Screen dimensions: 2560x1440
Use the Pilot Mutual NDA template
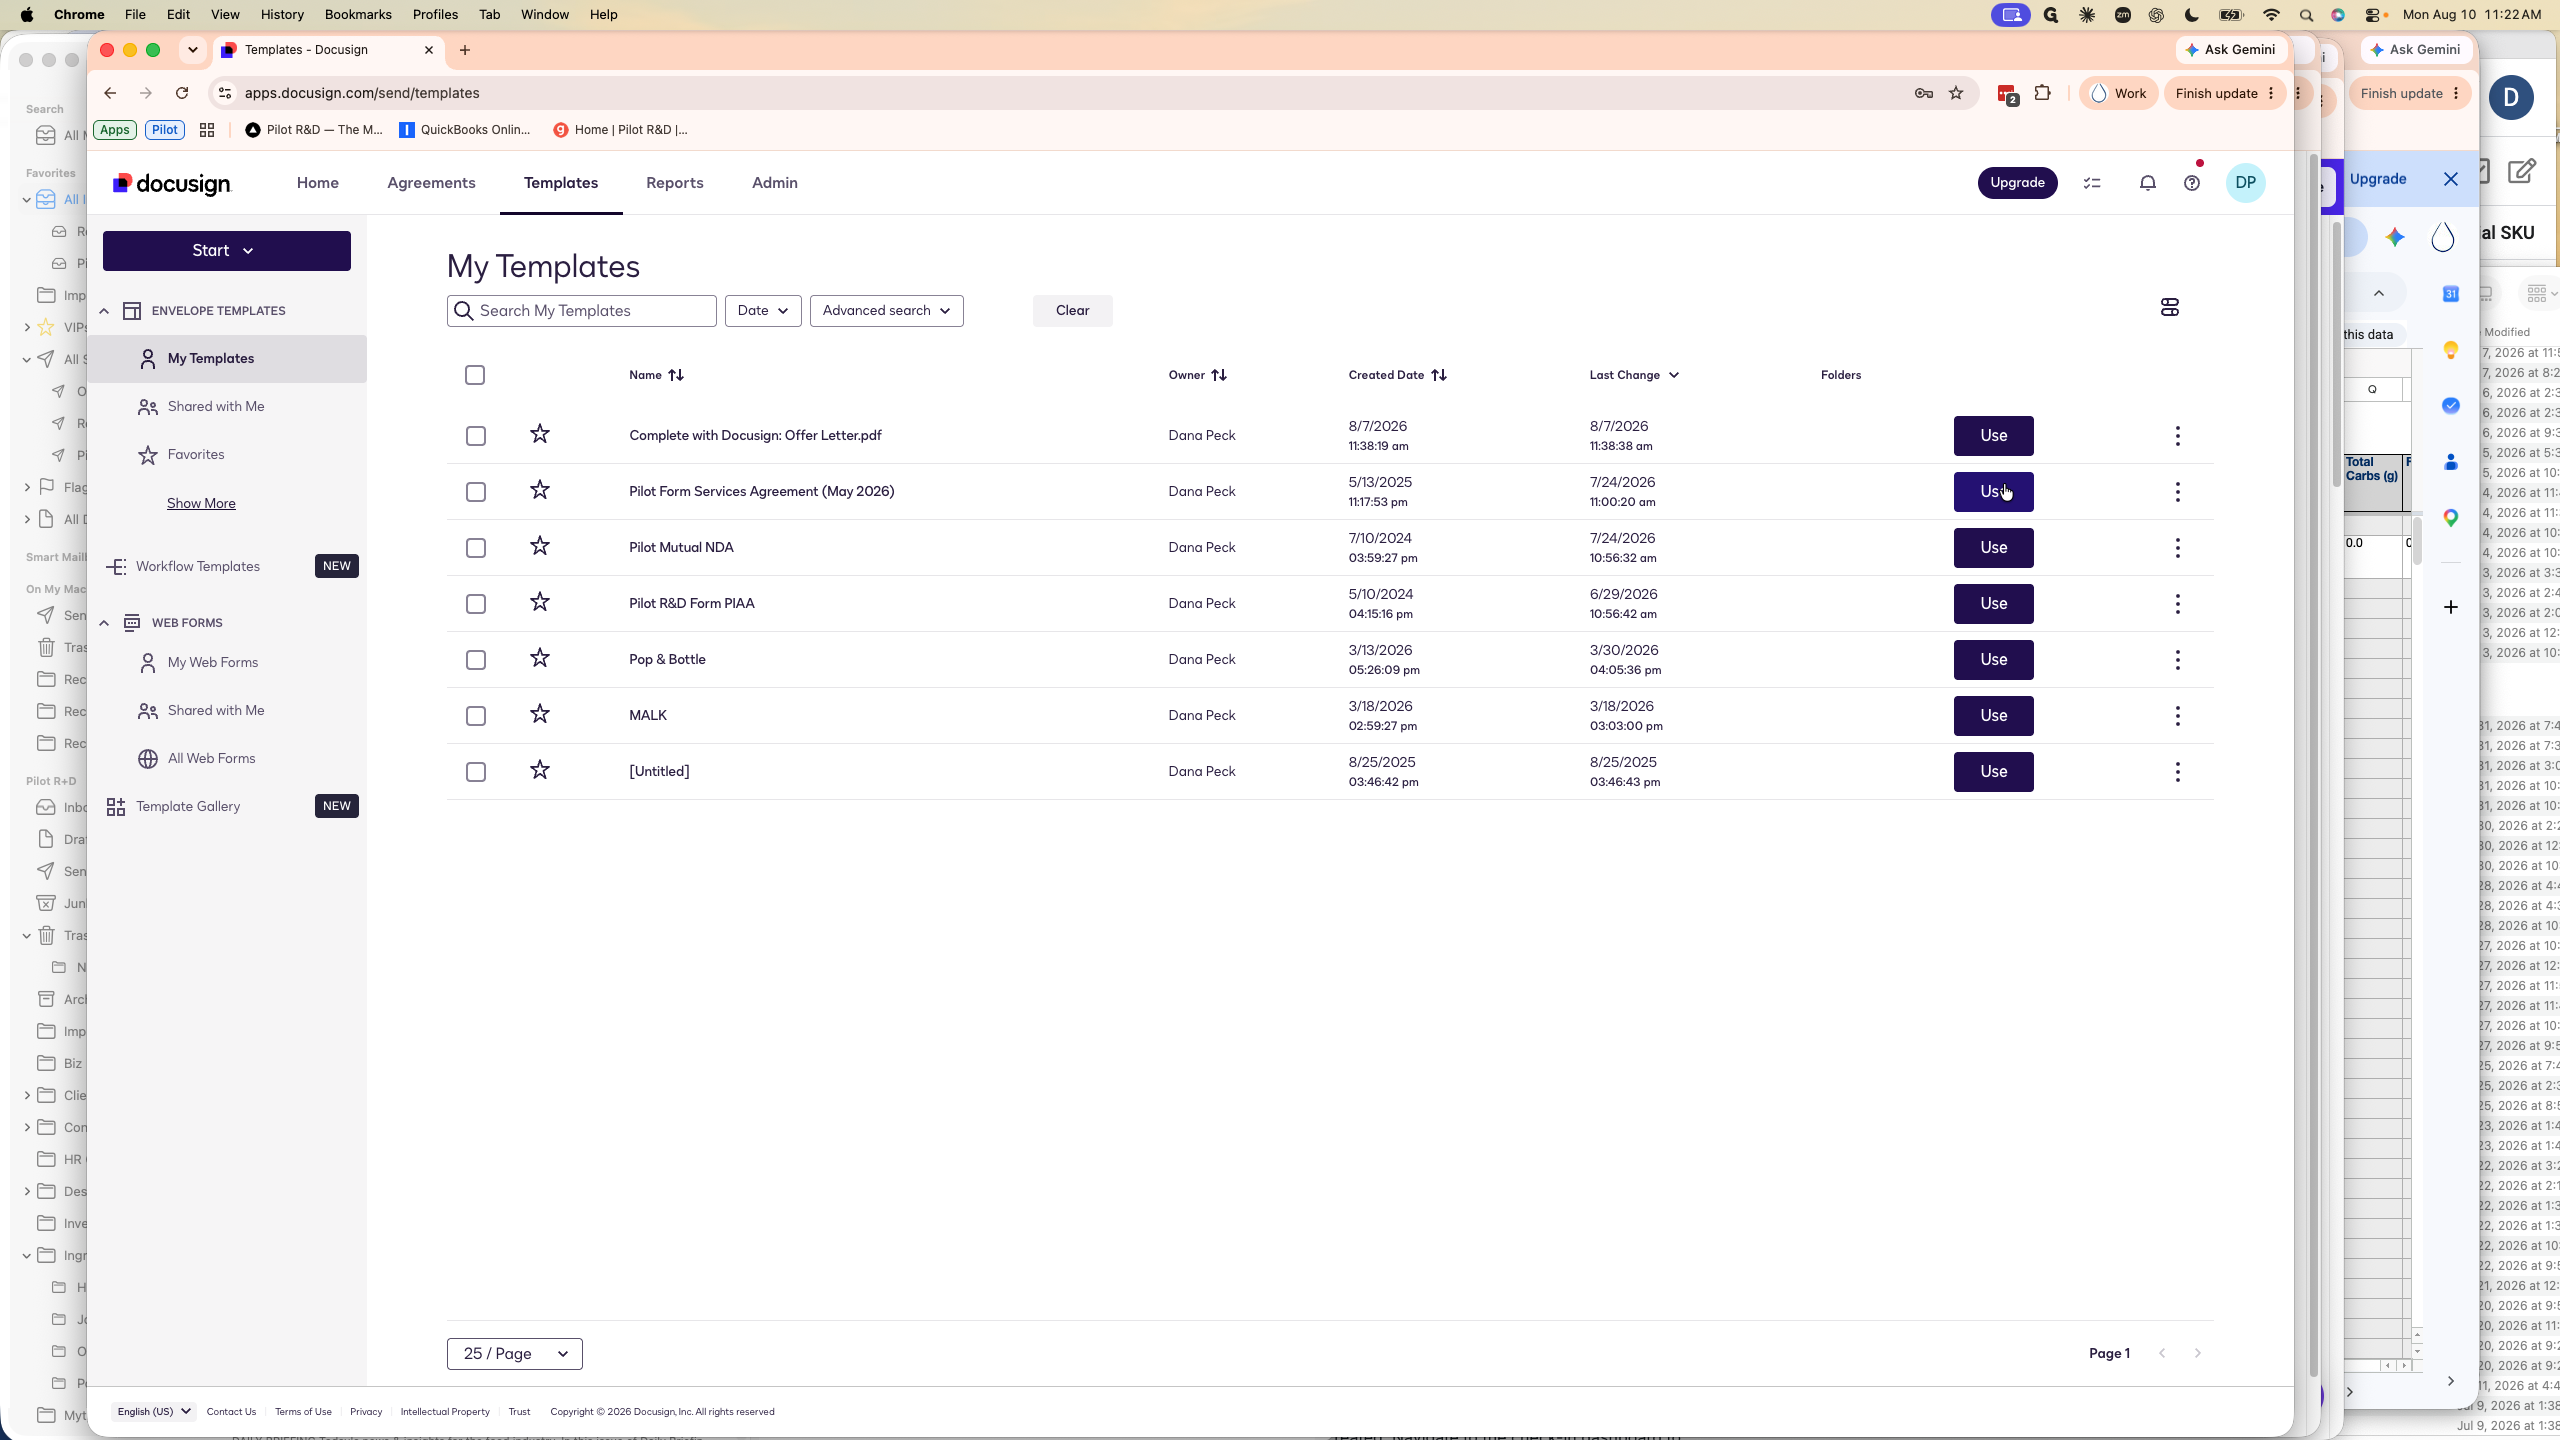[x=1993, y=548]
